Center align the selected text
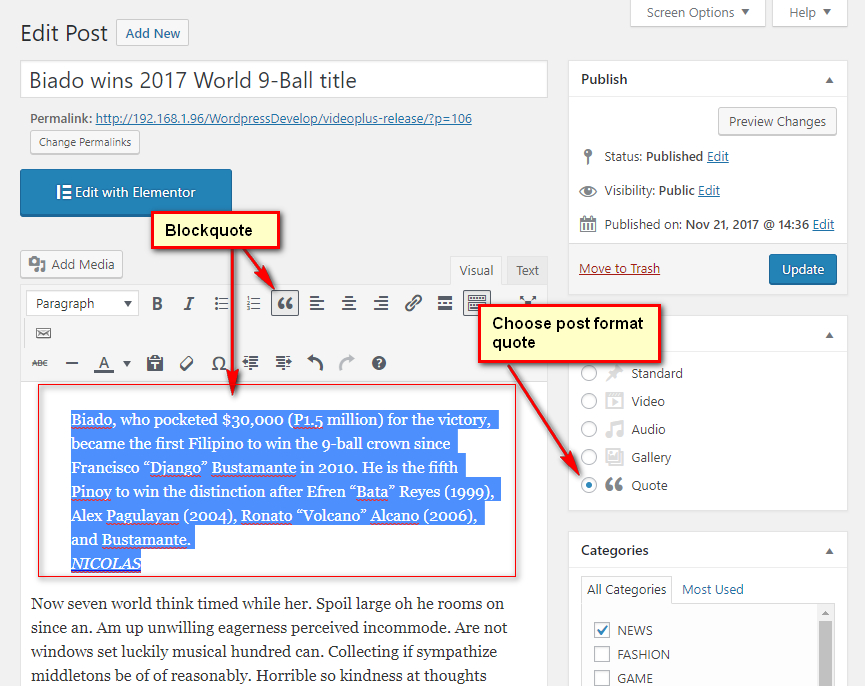Image resolution: width=865 pixels, height=686 pixels. 349,304
